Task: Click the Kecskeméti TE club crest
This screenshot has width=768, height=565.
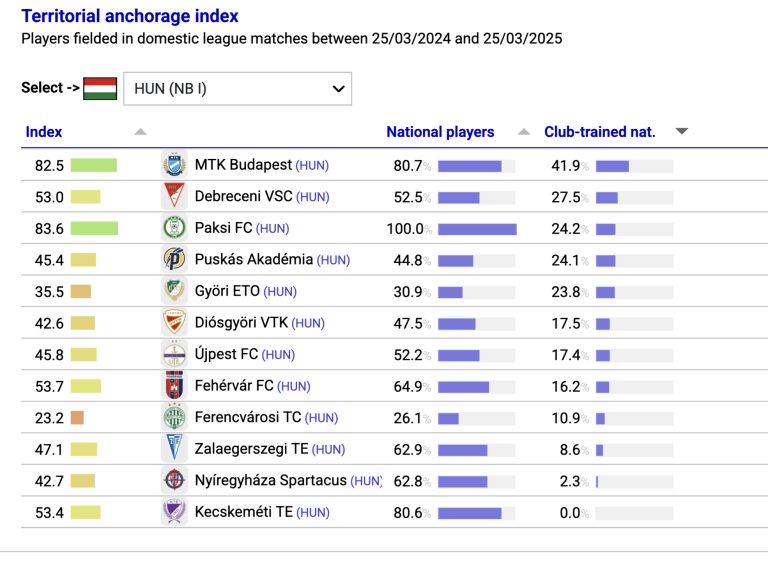Action: coord(174,512)
